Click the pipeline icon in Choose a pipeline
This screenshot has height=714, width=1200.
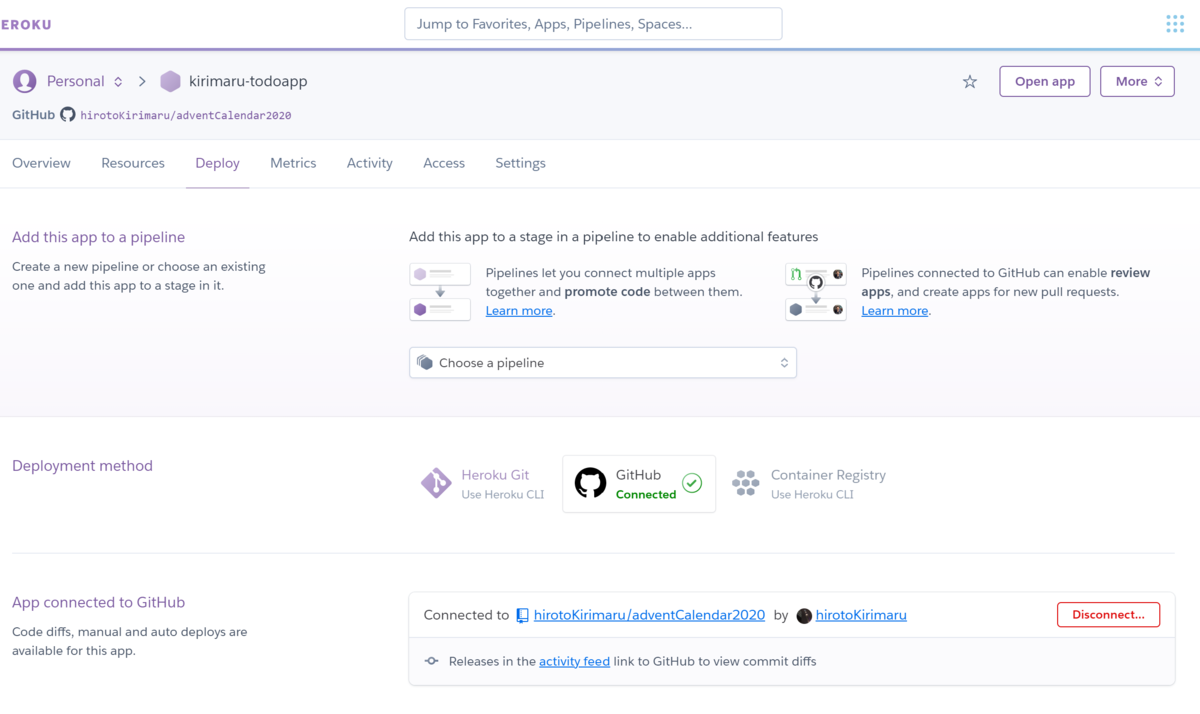click(425, 363)
